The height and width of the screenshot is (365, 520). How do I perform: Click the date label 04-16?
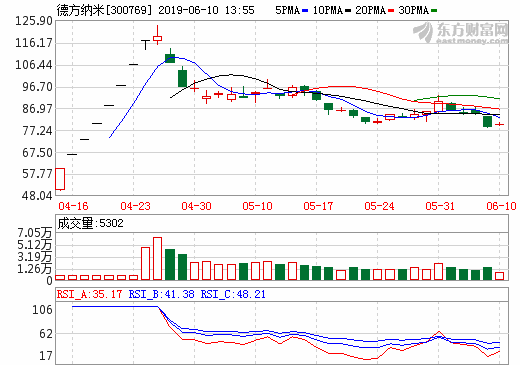(x=73, y=206)
